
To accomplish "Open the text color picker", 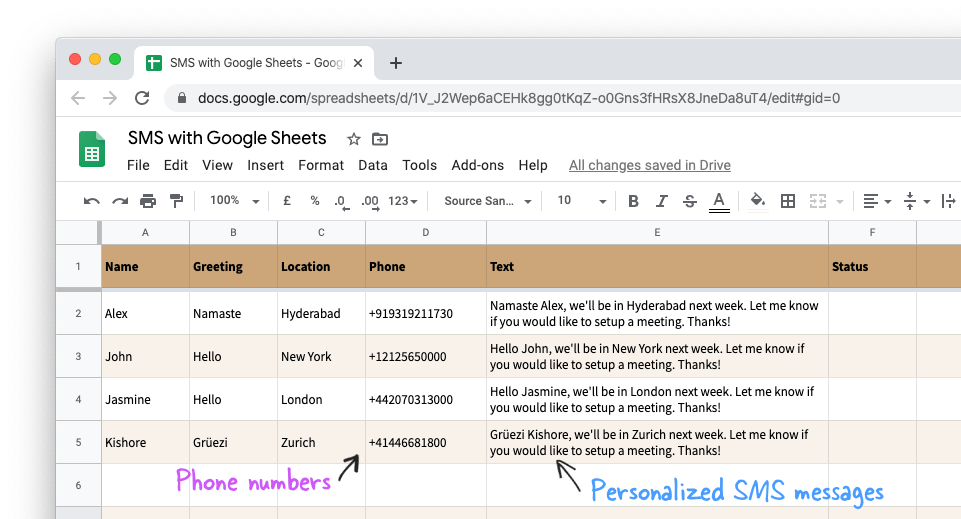I will pyautogui.click(x=719, y=202).
